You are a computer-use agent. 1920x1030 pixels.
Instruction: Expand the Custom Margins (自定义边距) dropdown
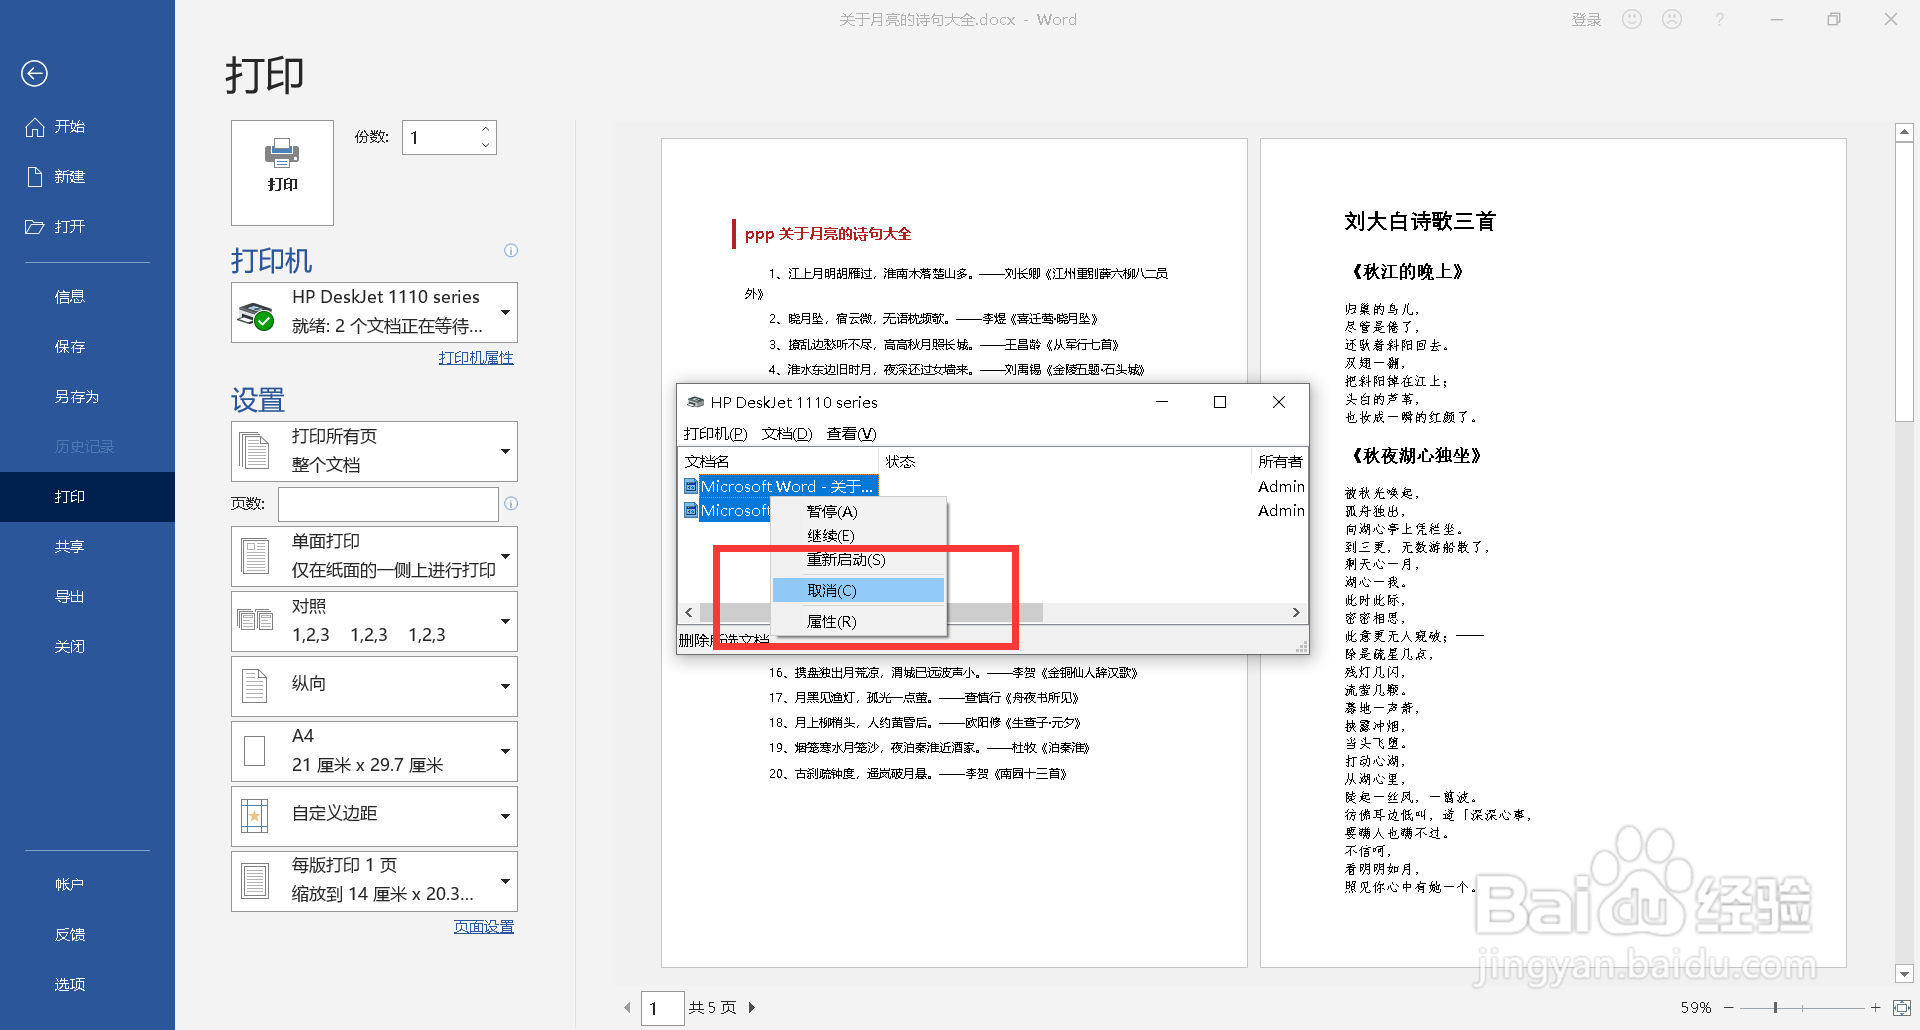tap(374, 816)
